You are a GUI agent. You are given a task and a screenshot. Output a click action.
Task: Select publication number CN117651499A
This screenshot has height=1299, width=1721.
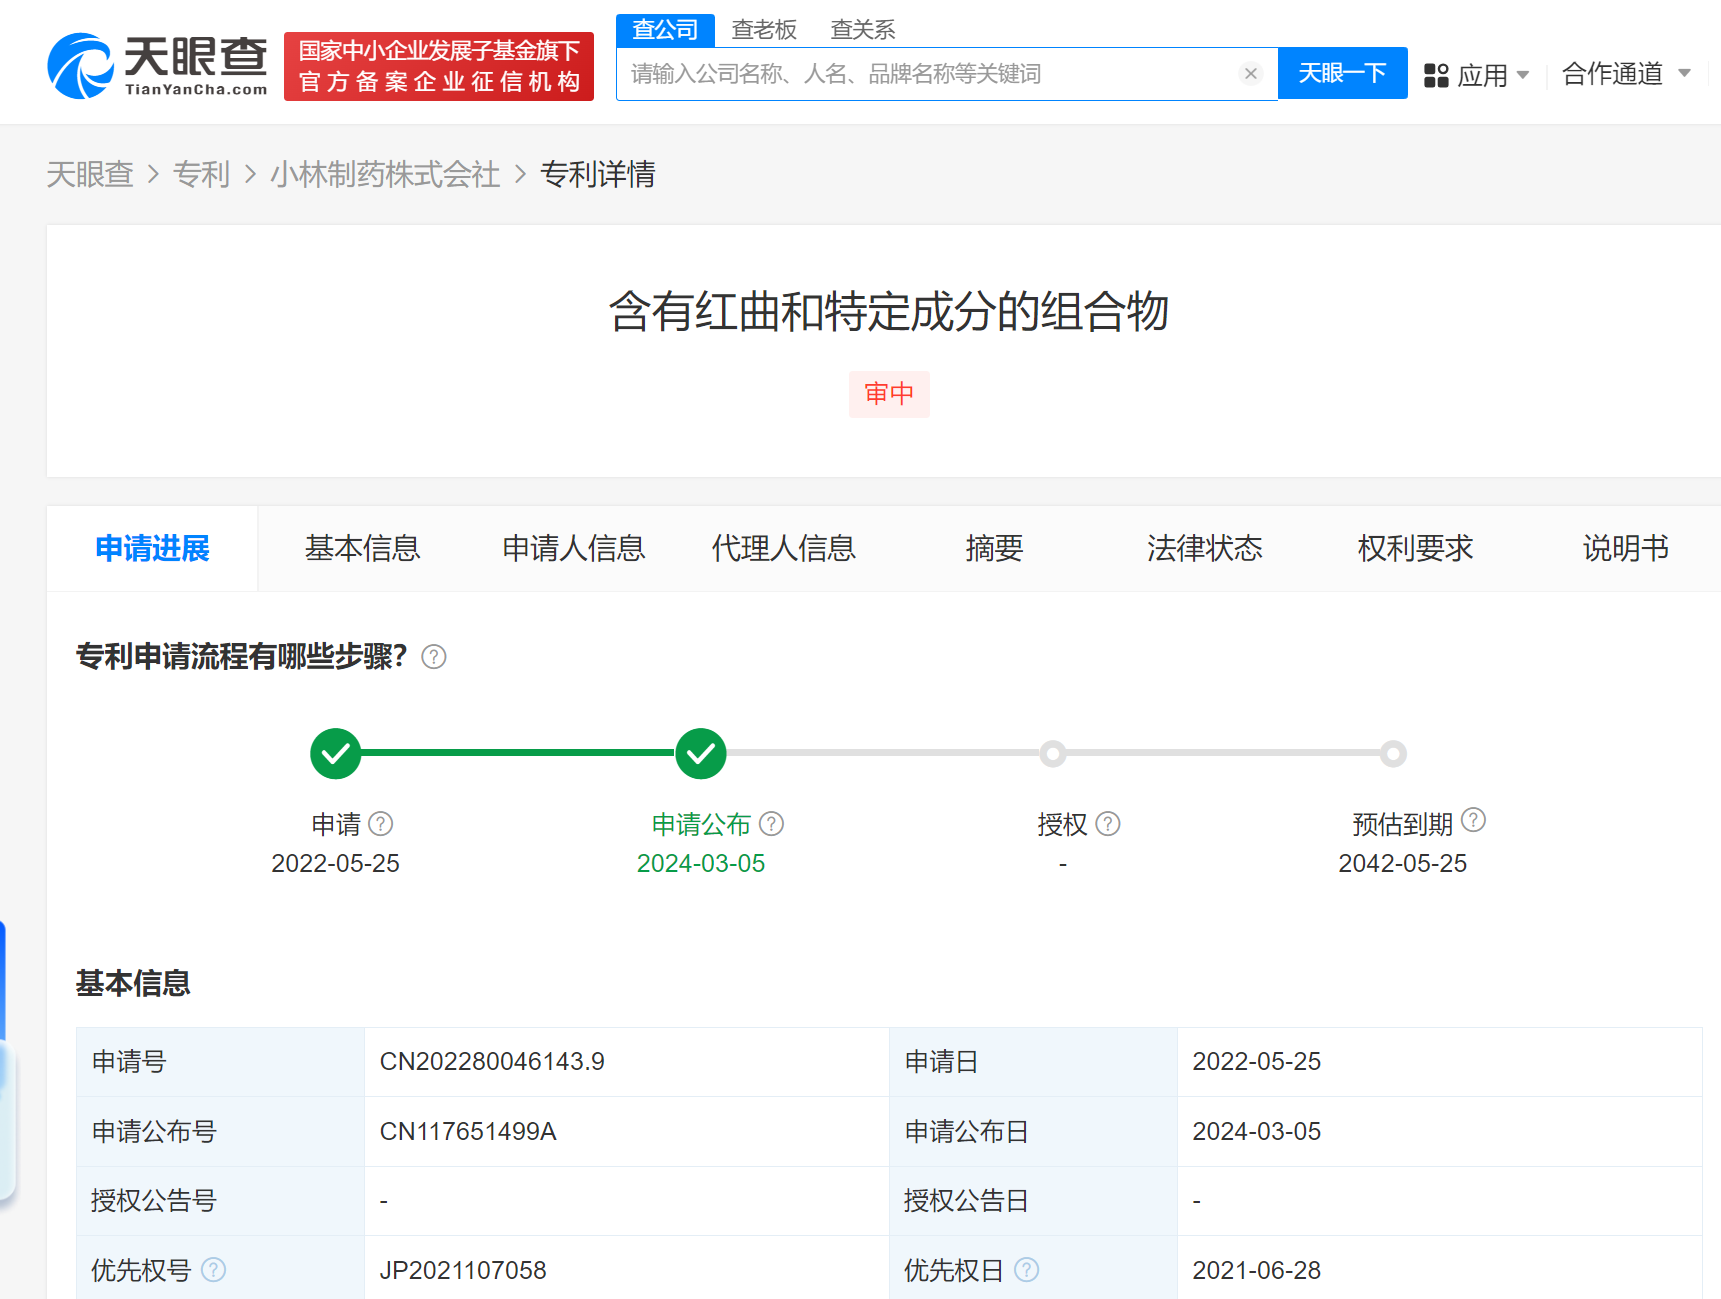click(x=468, y=1132)
